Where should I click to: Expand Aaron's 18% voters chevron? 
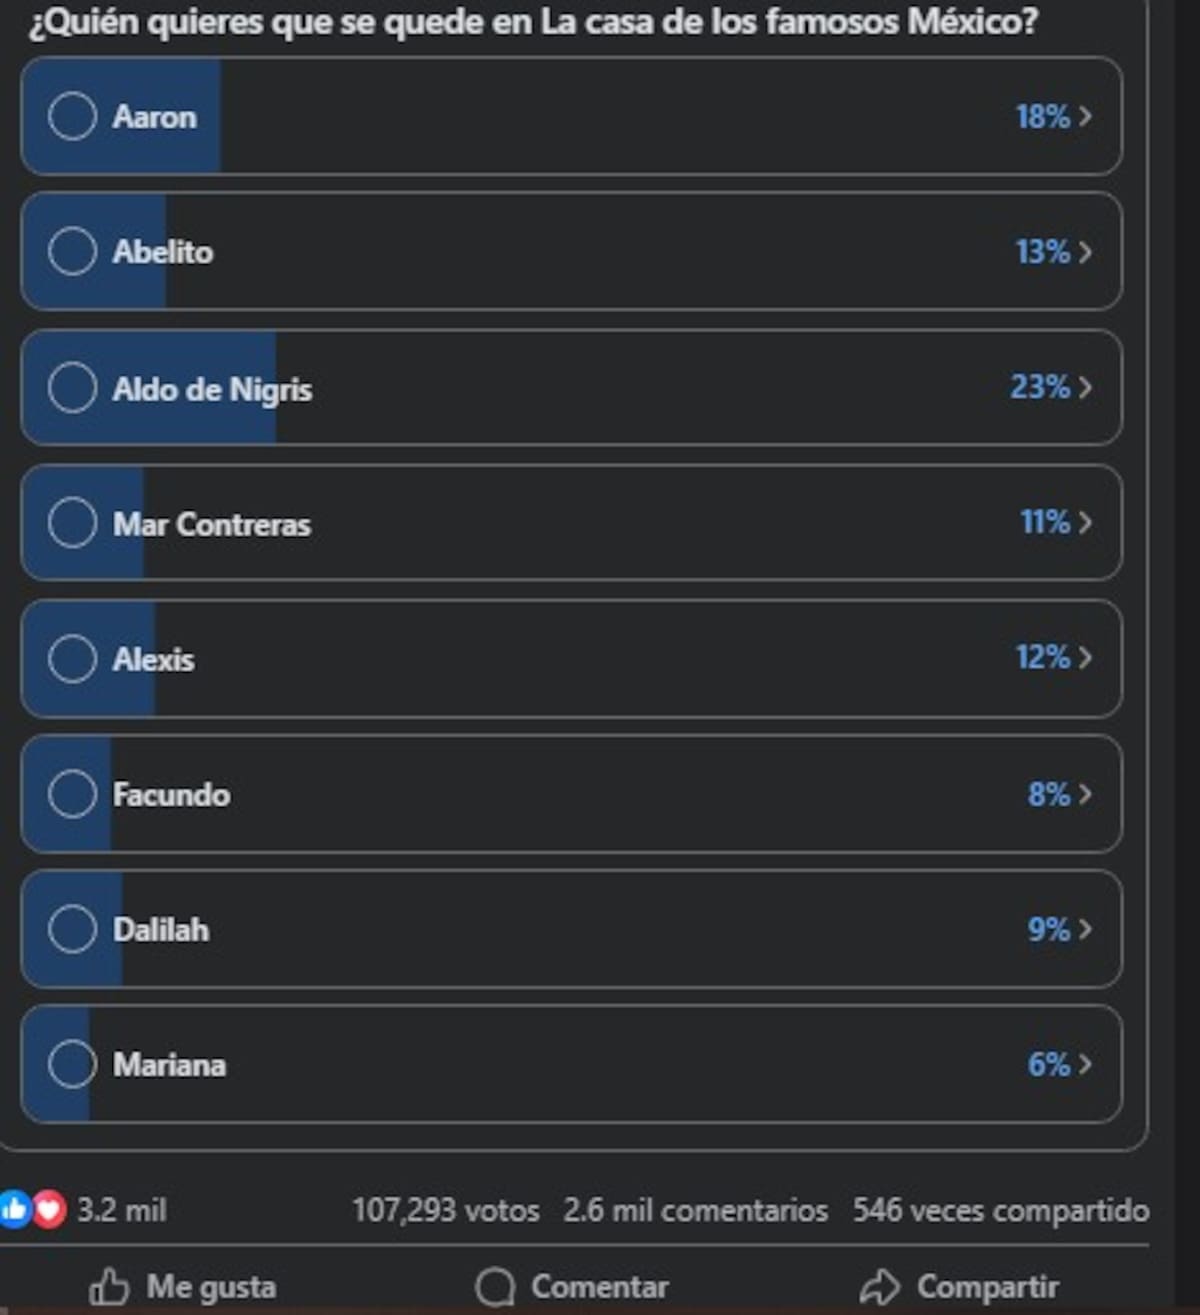[1085, 116]
